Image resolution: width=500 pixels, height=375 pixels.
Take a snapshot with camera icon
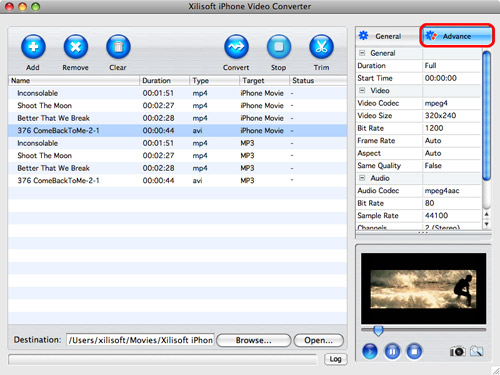(x=458, y=351)
